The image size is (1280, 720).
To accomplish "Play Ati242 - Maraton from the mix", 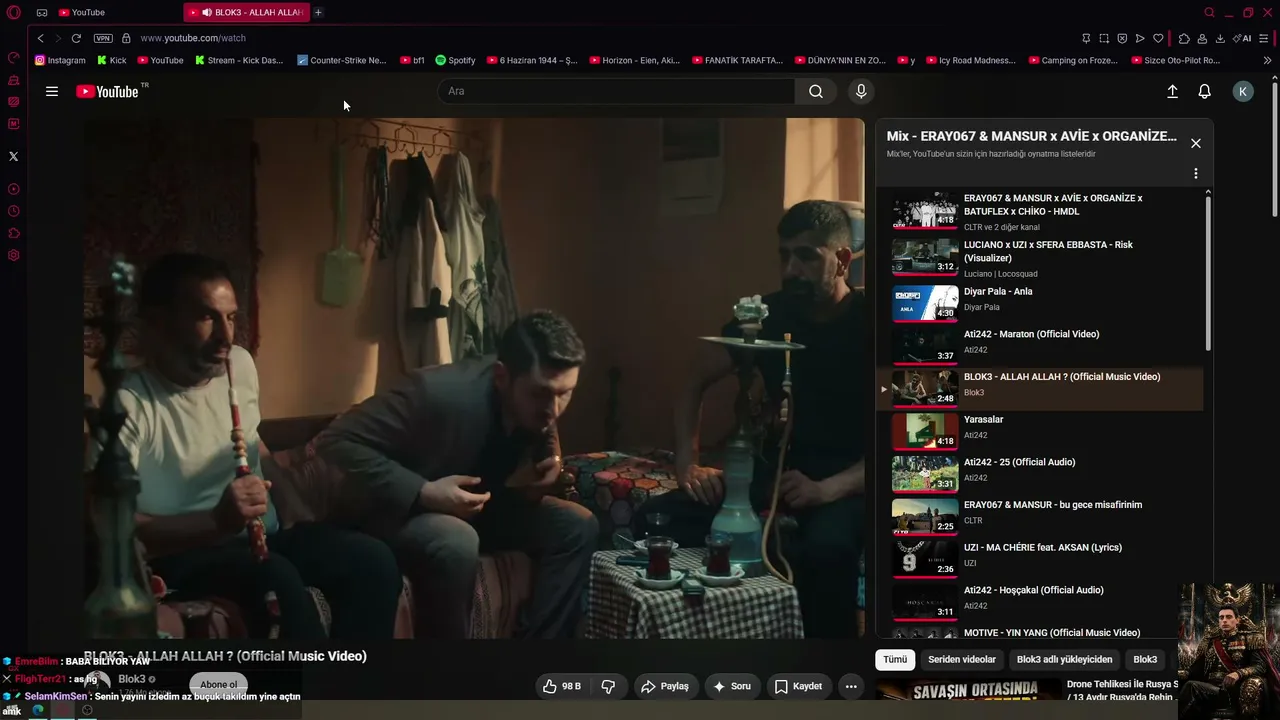I will [x=1040, y=346].
